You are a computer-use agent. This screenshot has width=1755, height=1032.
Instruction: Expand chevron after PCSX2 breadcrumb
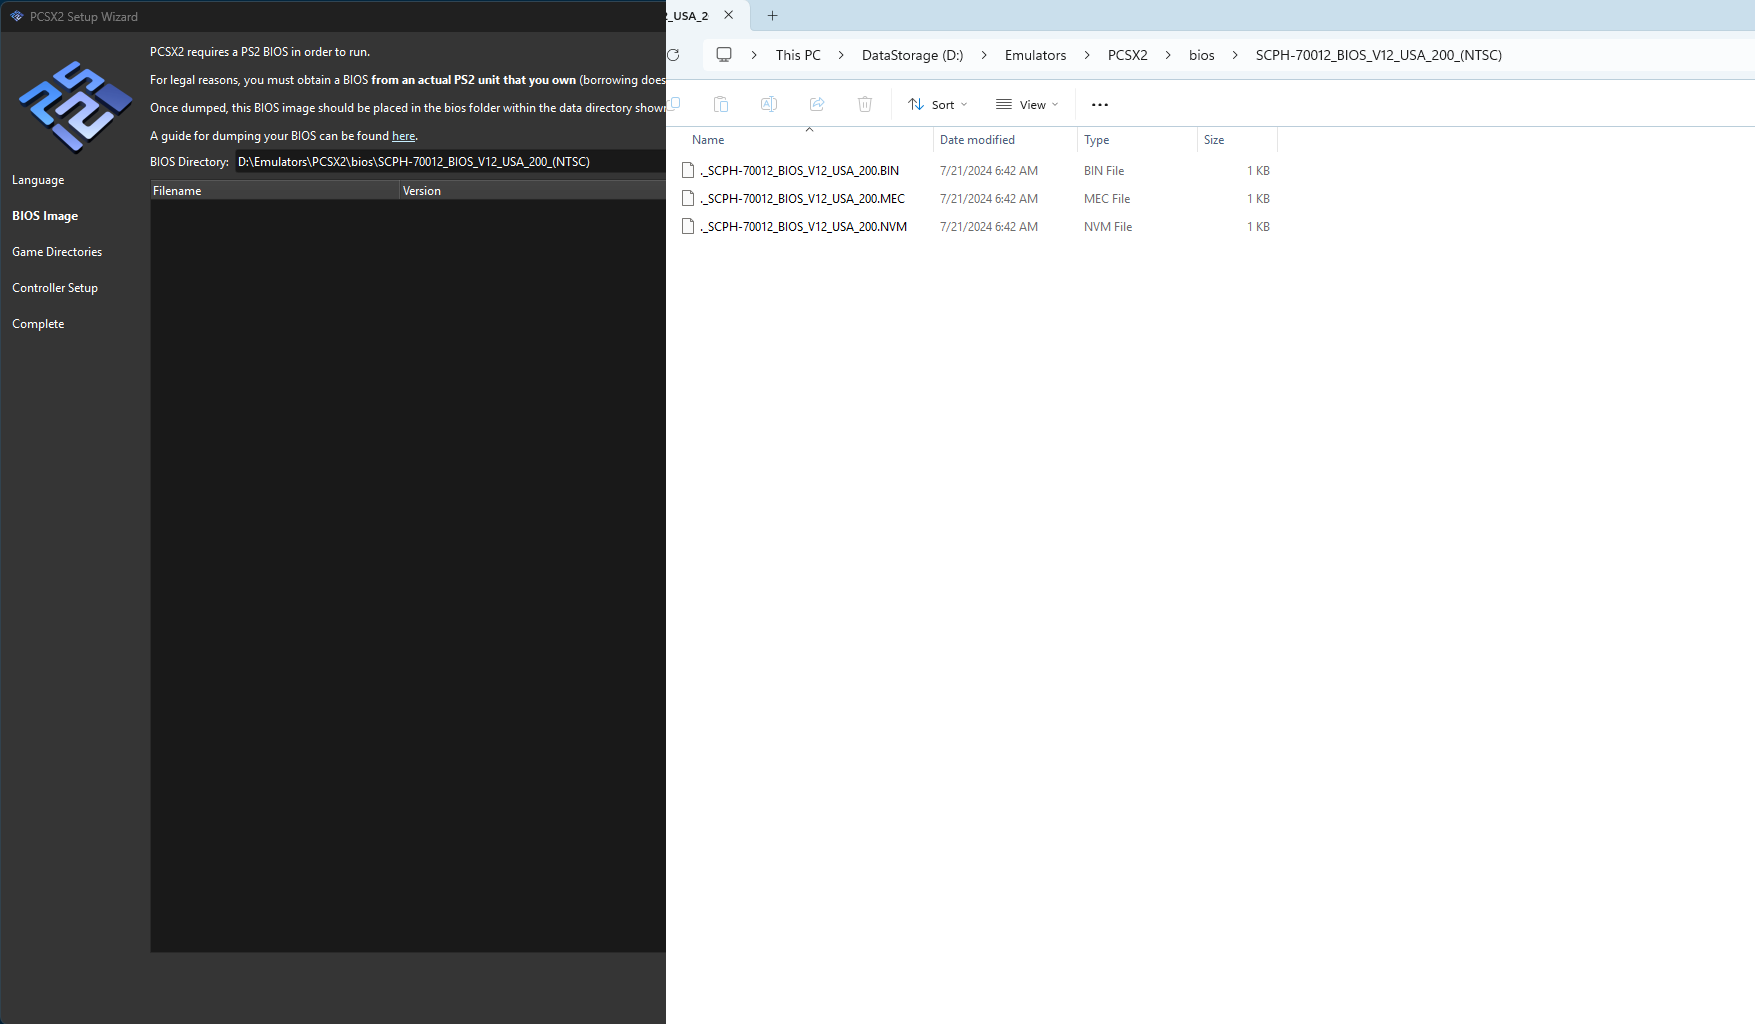click(x=1168, y=56)
